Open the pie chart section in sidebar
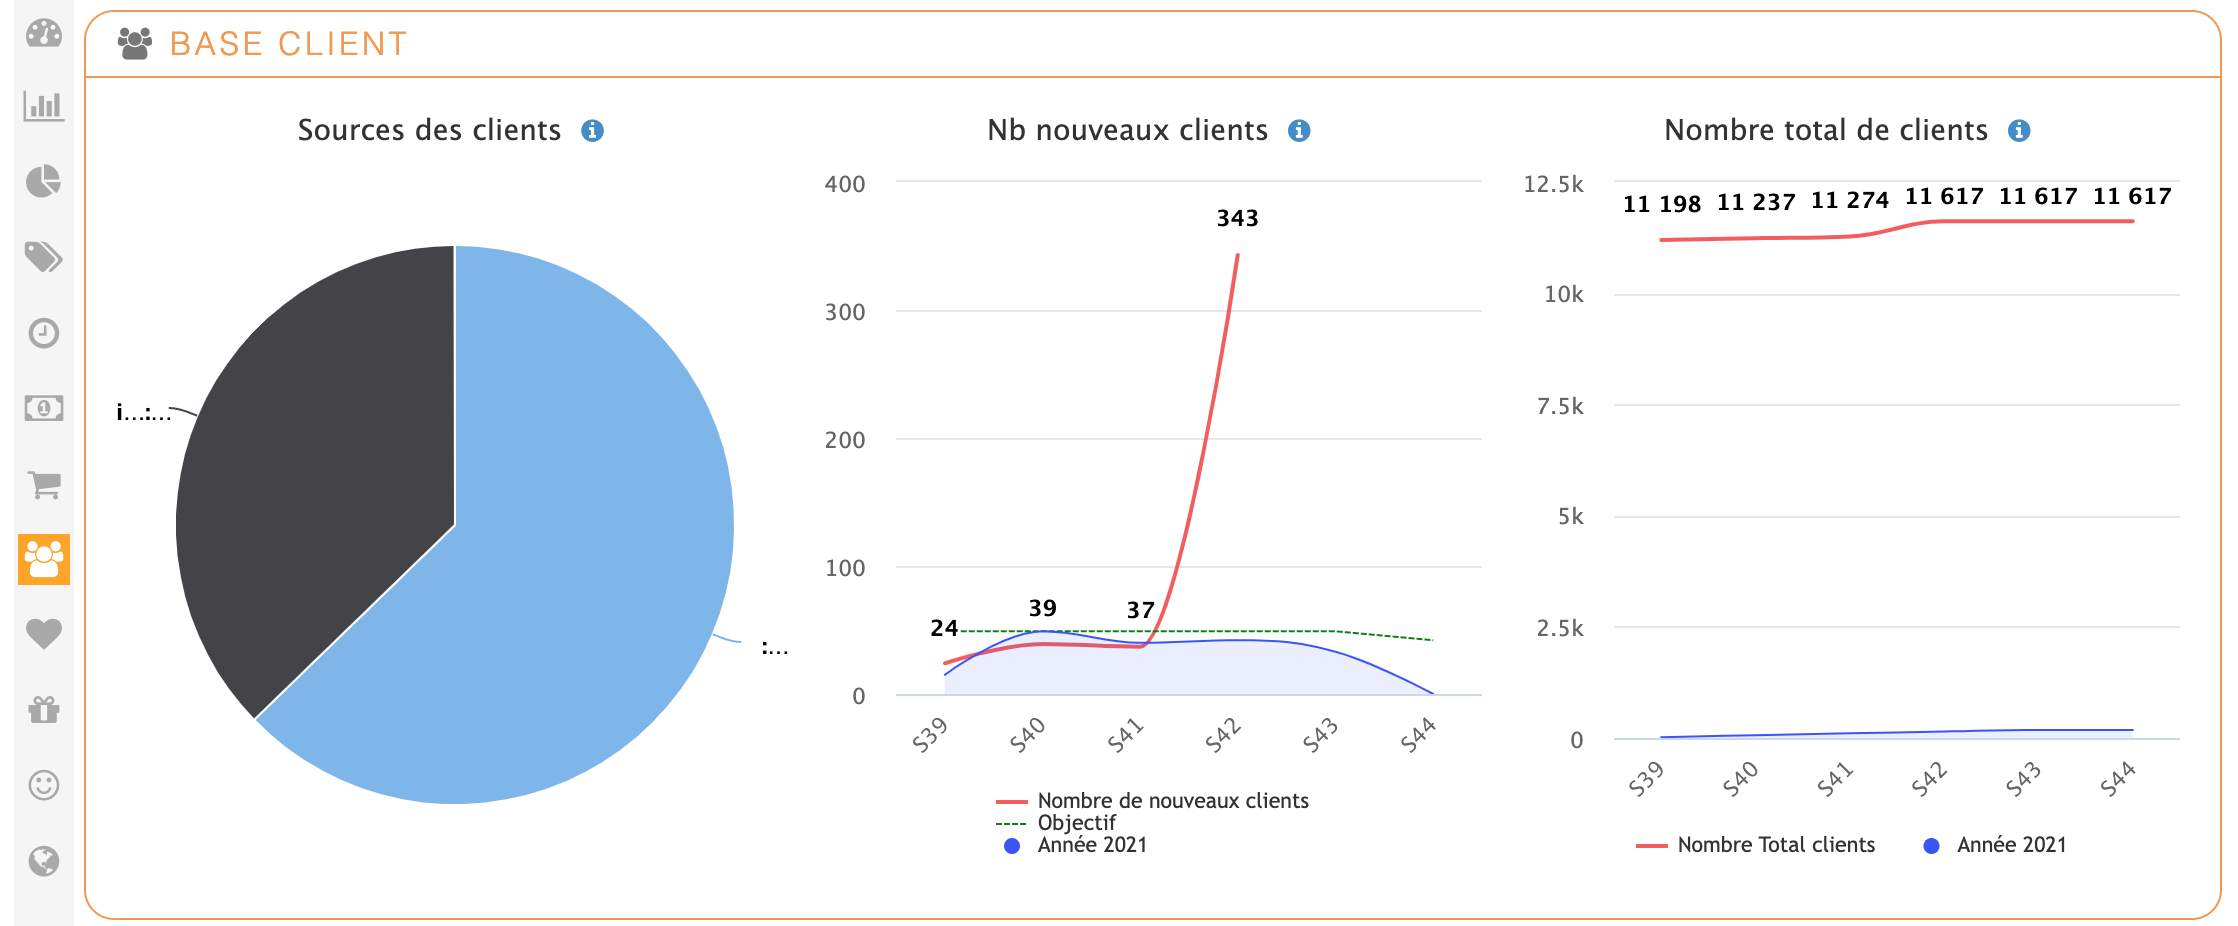This screenshot has width=2238, height=926. [x=44, y=182]
